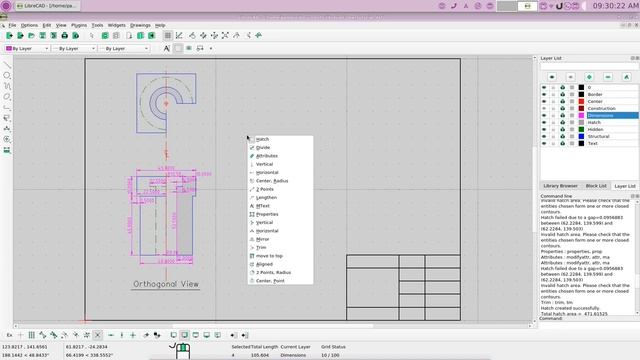Toggle visibility of Border layer
Viewport: 640px width, 360px height.
[x=544, y=95]
